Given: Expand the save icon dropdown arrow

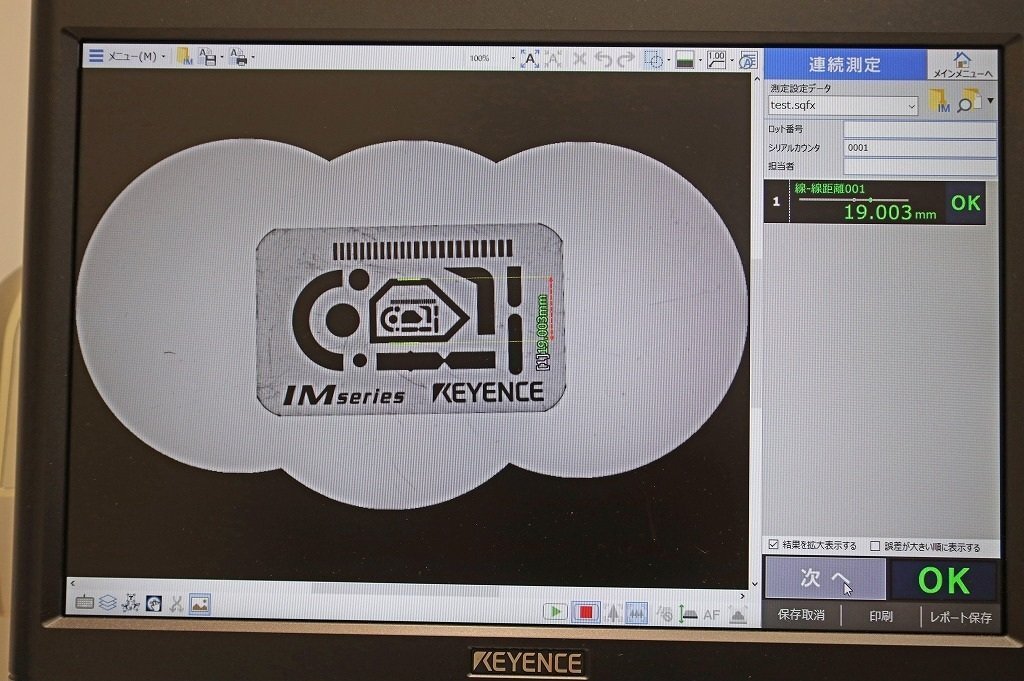Looking at the screenshot, I should [222, 57].
